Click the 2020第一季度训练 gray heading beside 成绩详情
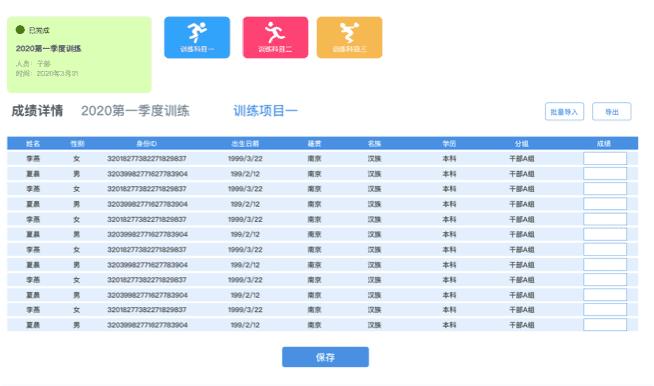654x386 pixels. pyautogui.click(x=135, y=111)
